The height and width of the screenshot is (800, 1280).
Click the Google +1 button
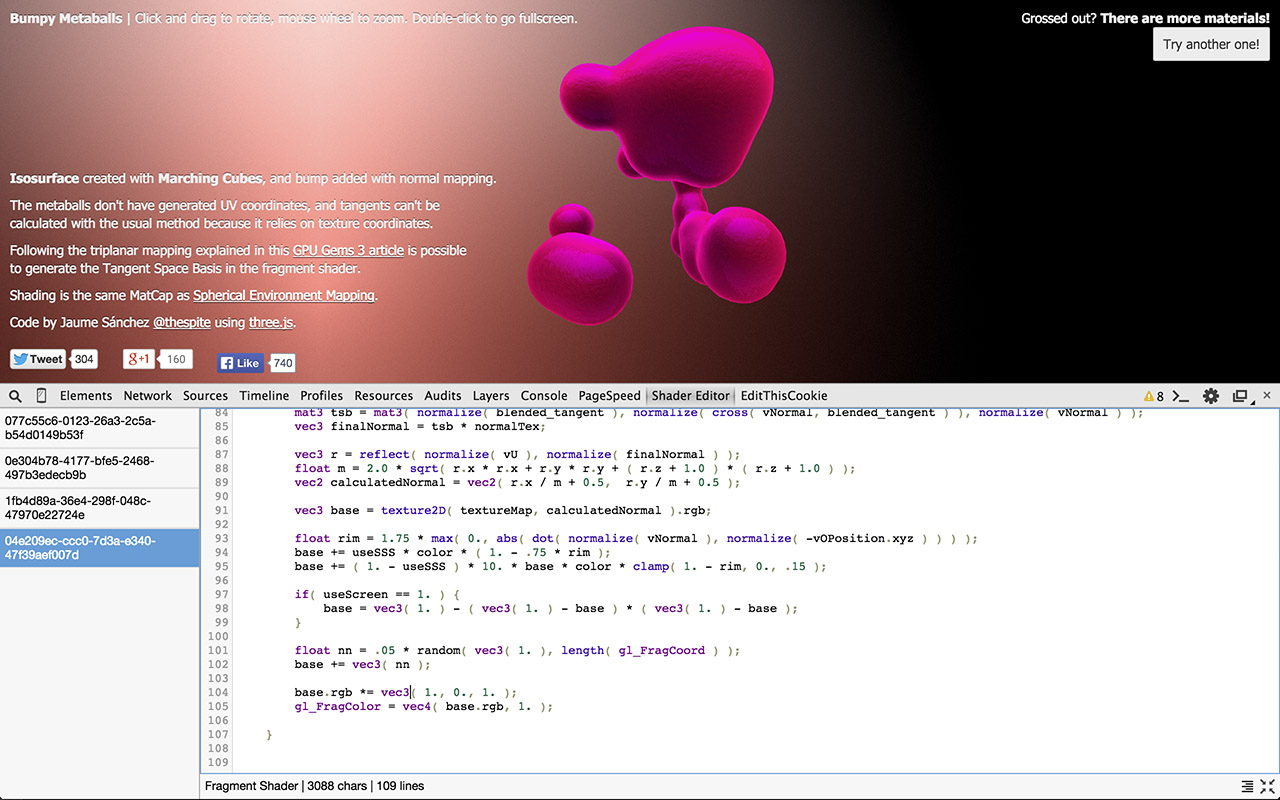138,359
